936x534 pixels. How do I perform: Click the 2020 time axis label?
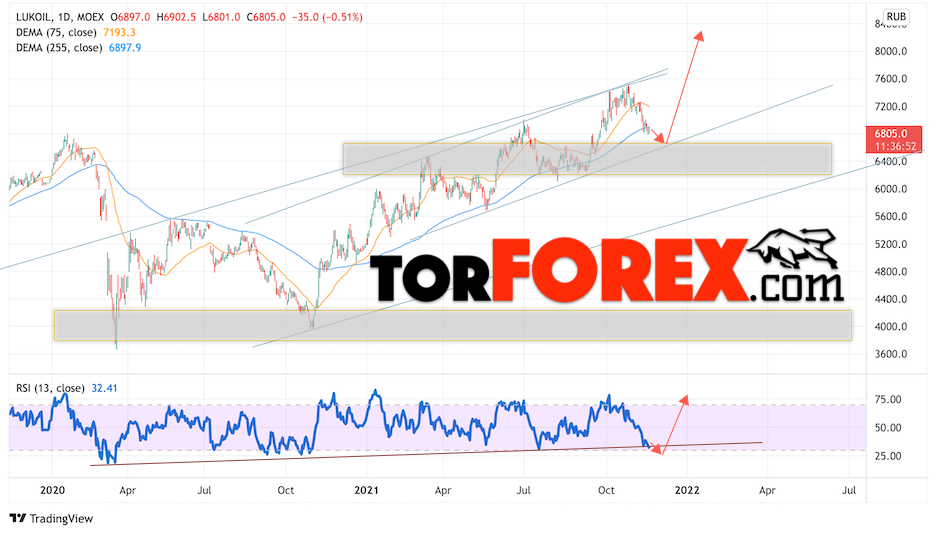53,490
